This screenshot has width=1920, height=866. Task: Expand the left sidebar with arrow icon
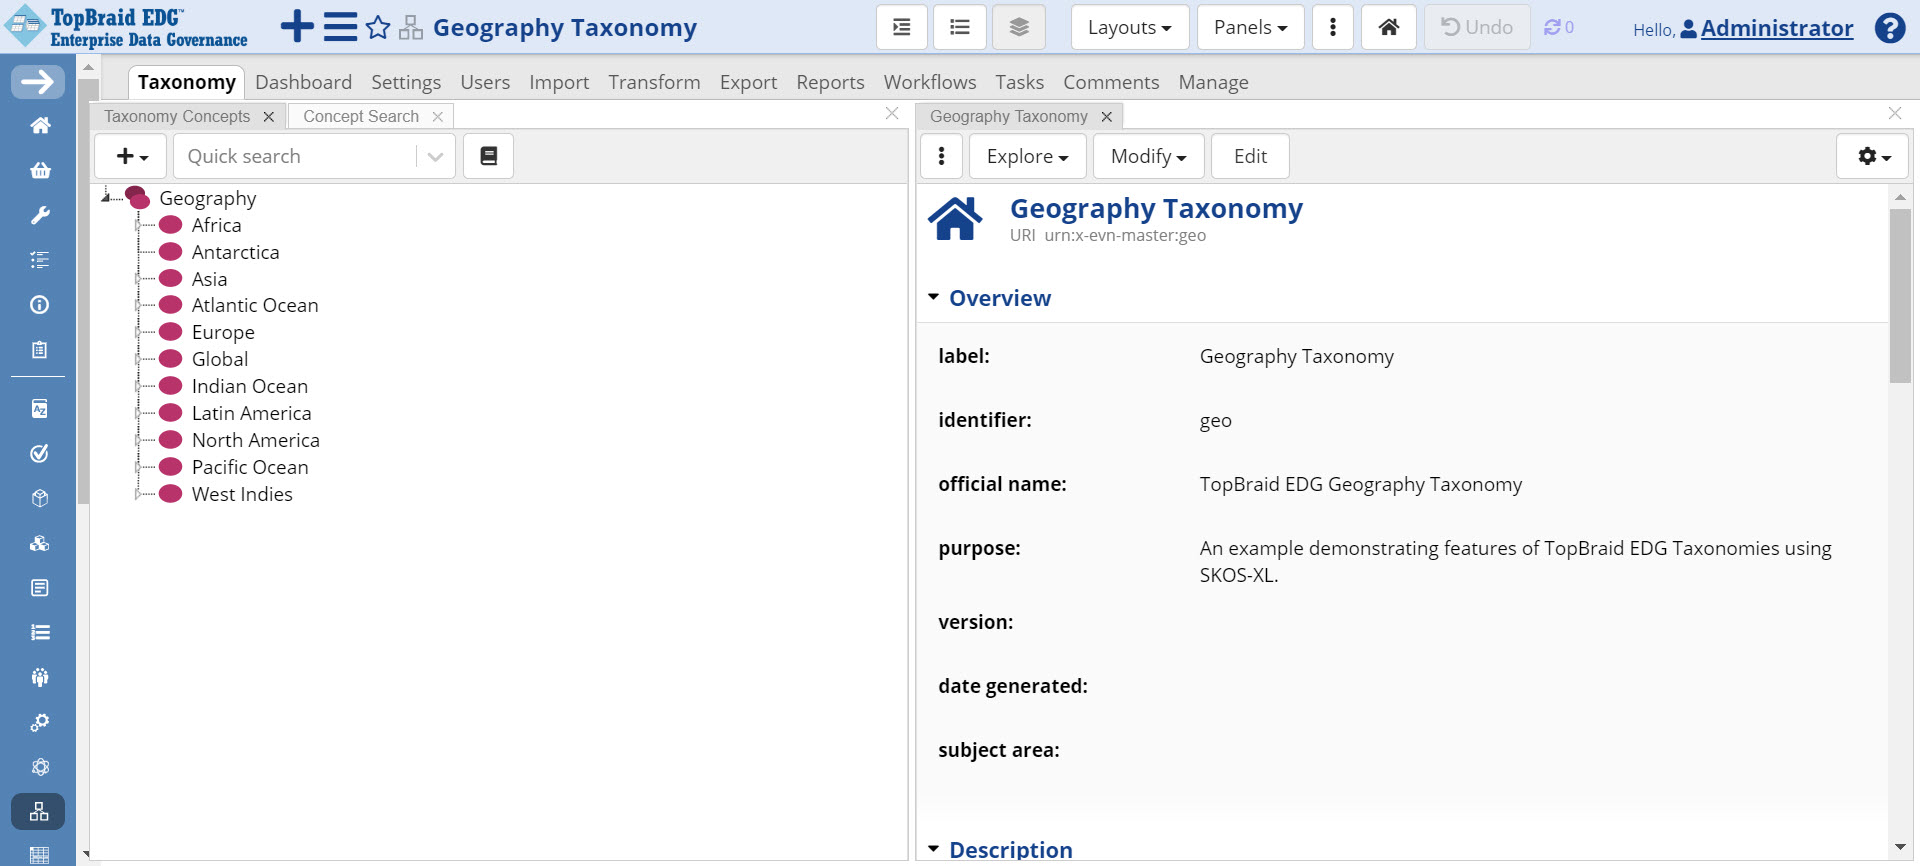click(38, 82)
